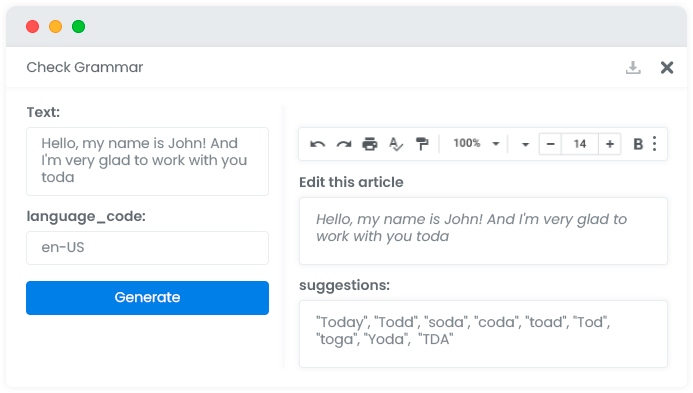Click into the Edit this article box
The image size is (693, 393).
[x=483, y=231]
